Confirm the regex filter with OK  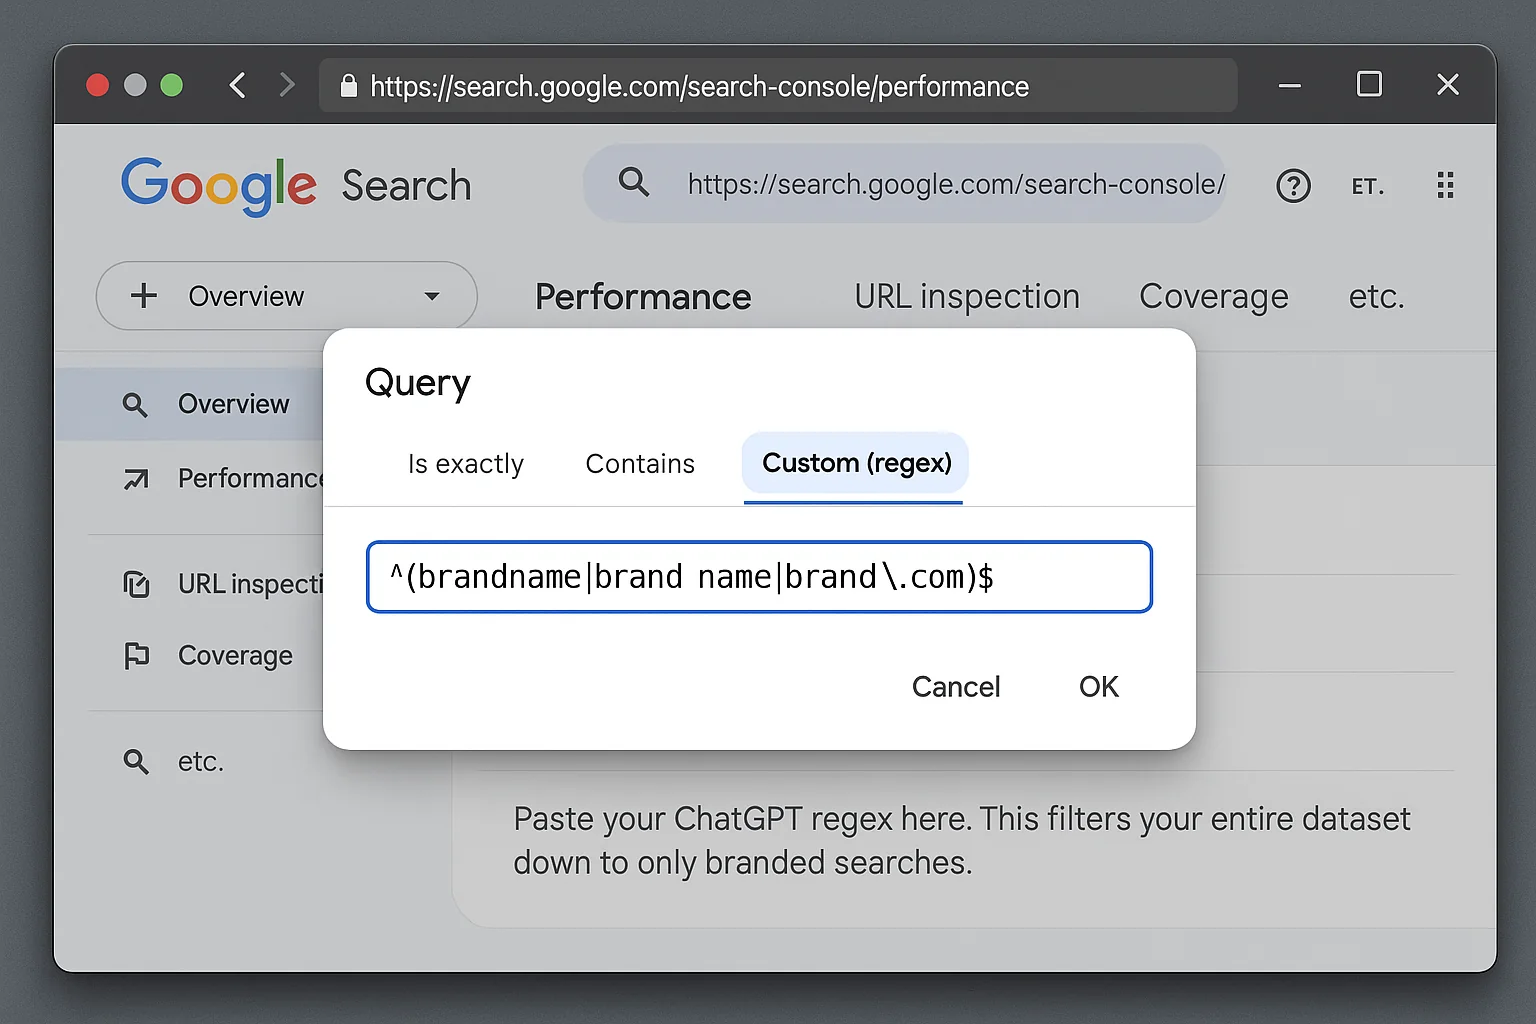point(1098,687)
